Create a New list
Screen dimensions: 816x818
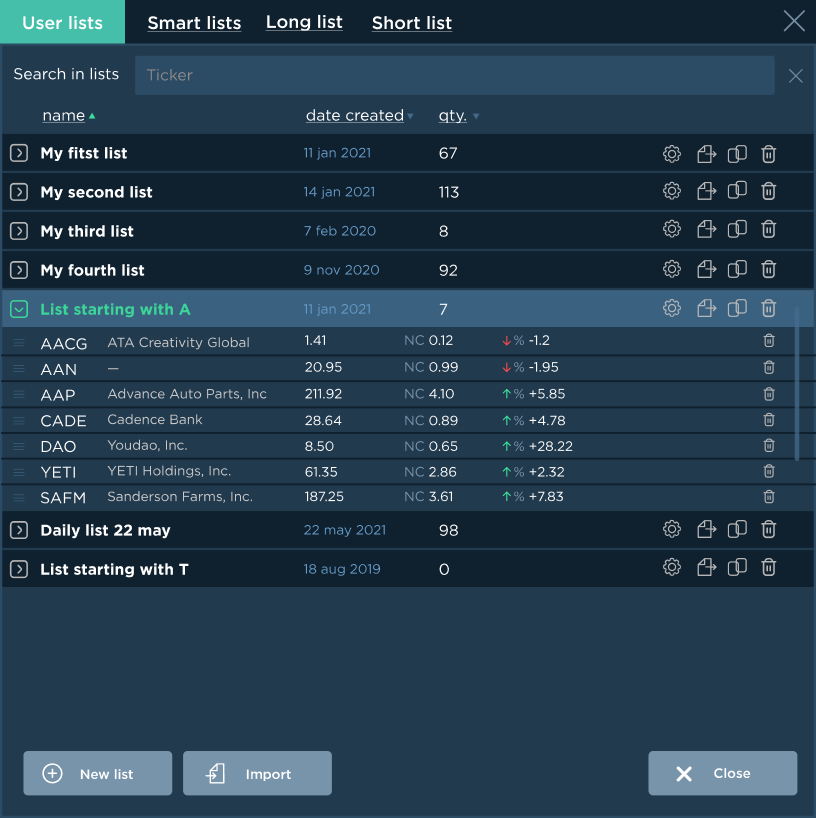point(98,774)
